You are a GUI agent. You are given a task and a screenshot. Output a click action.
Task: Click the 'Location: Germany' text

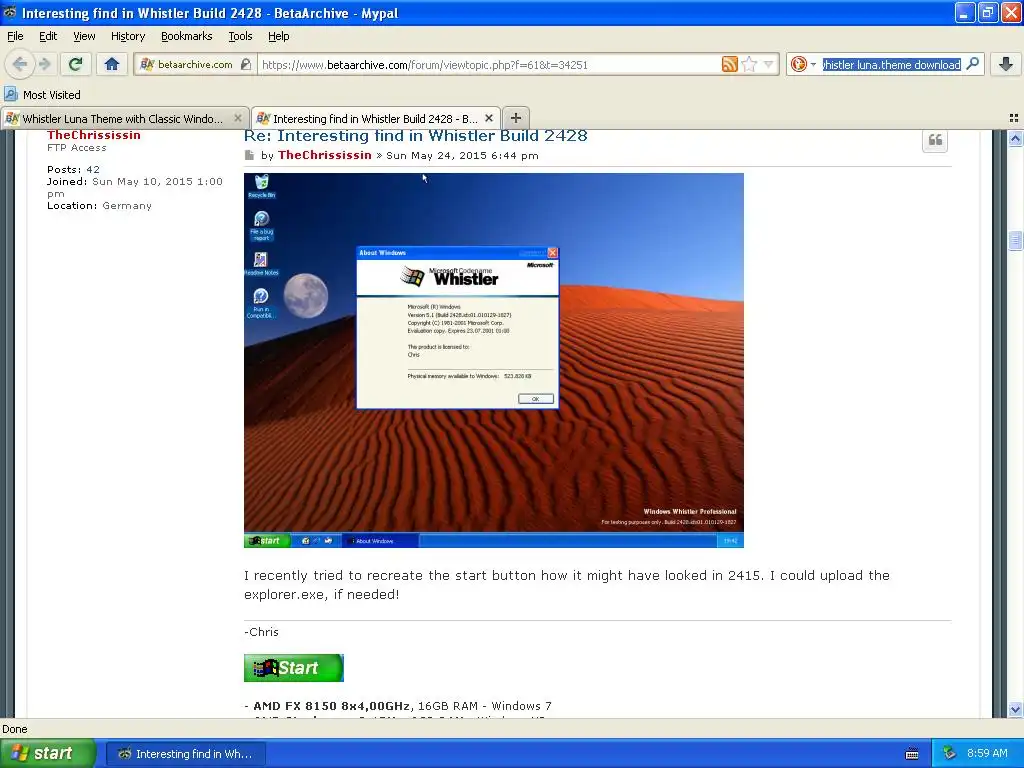[99, 206]
